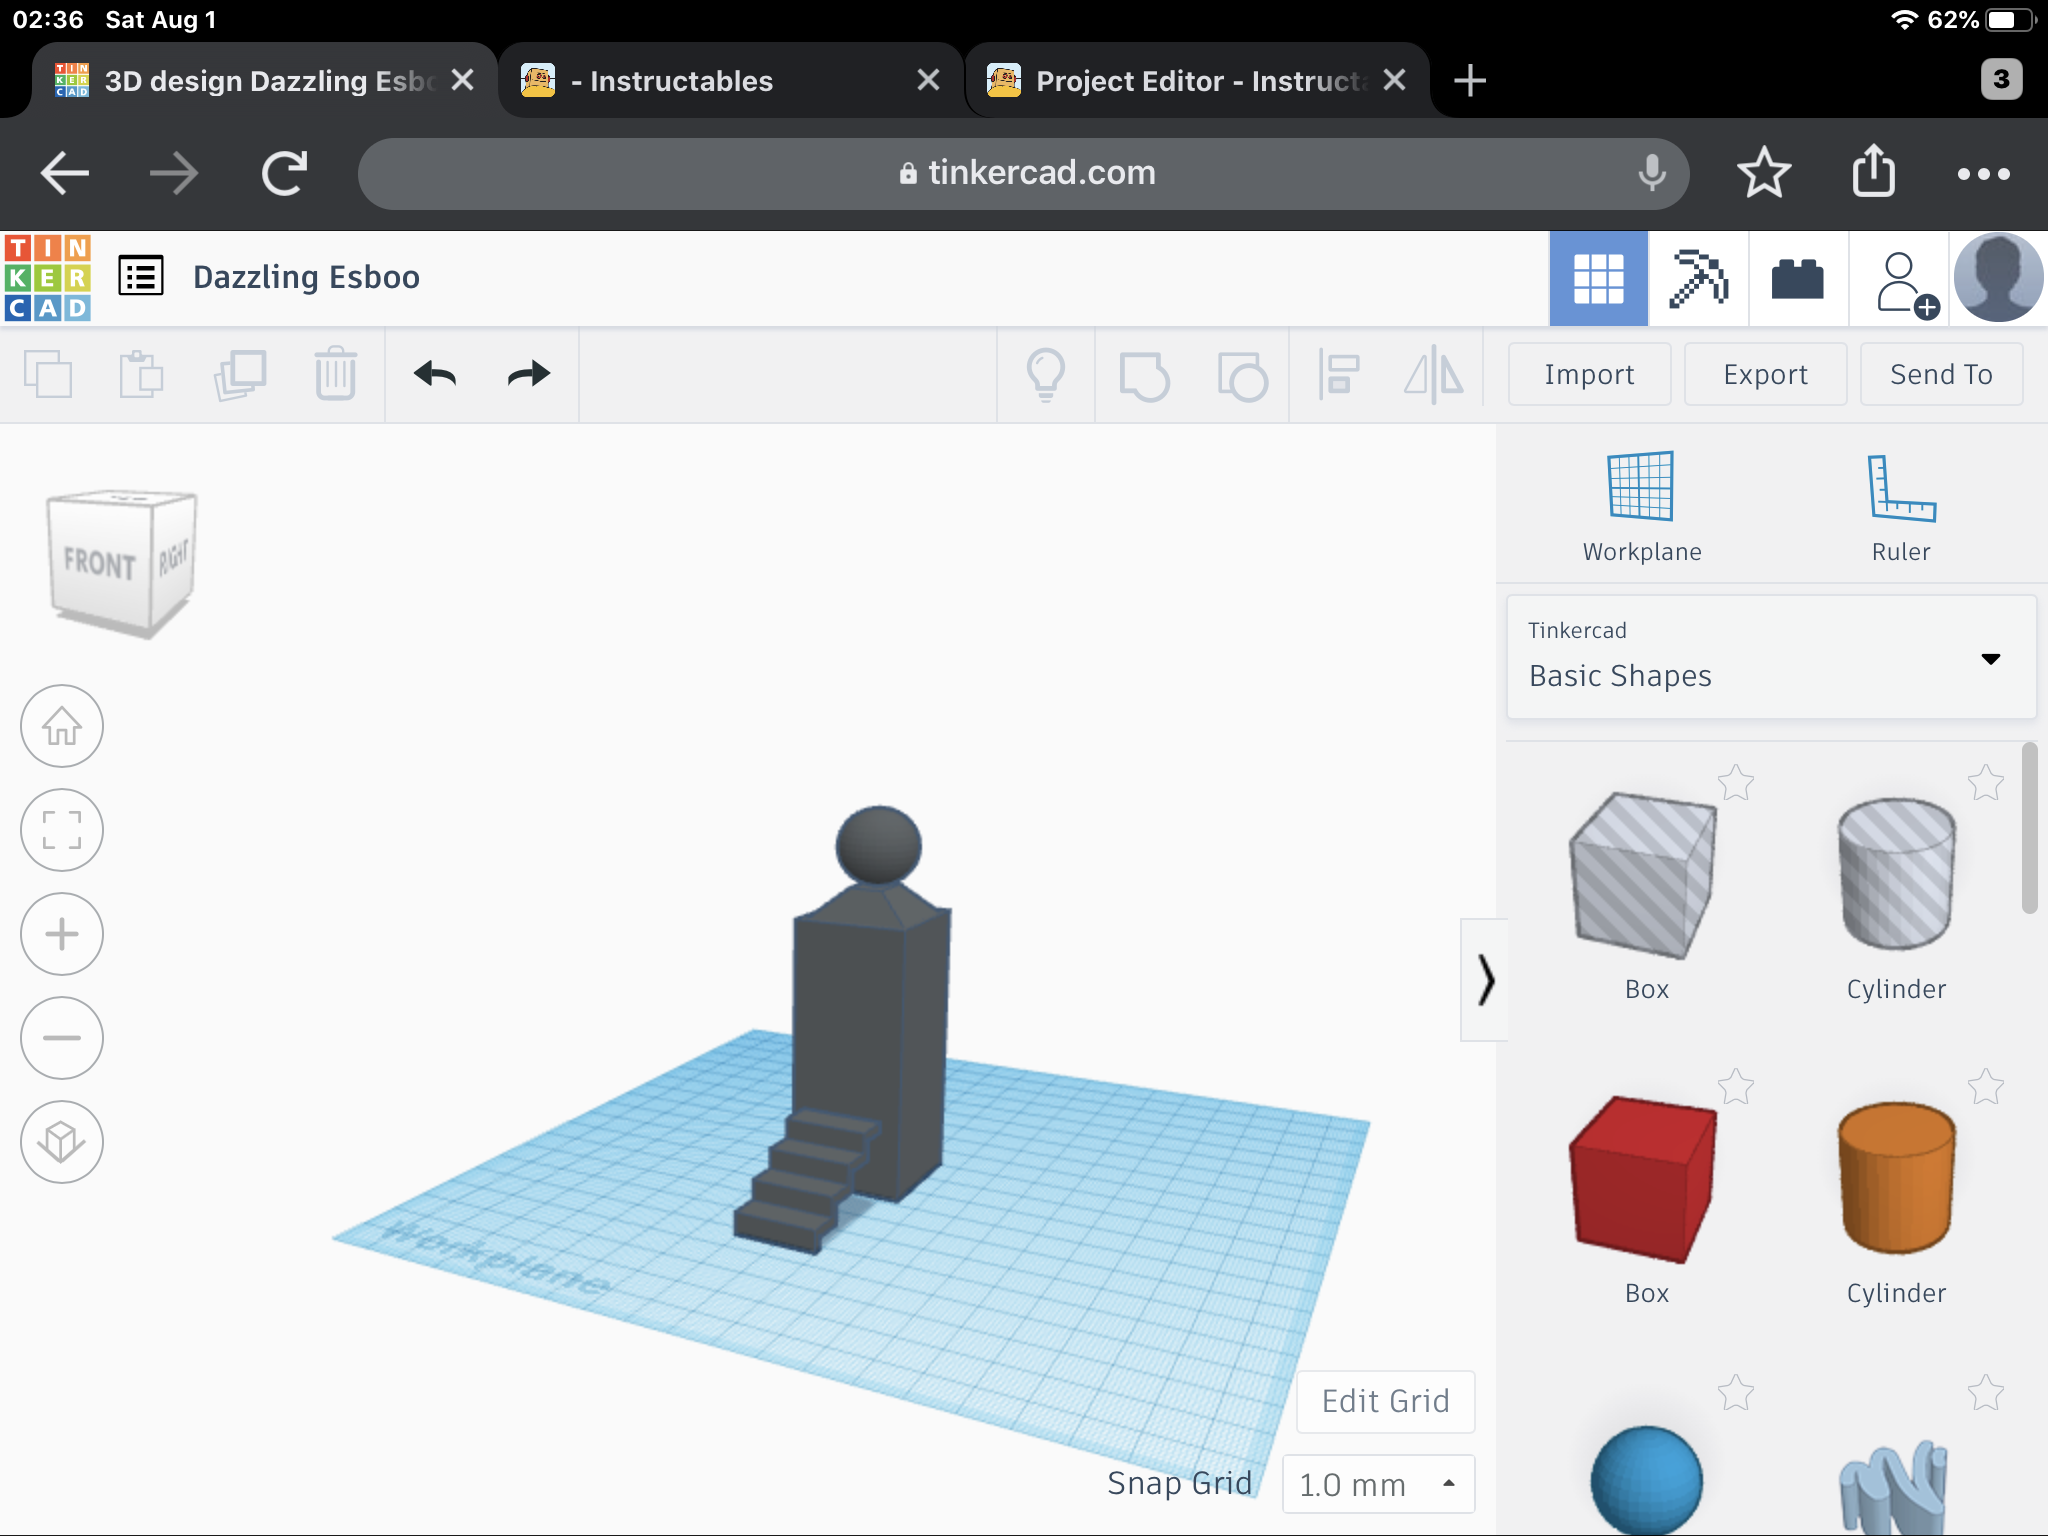Click the Edit Grid button

(x=1385, y=1401)
